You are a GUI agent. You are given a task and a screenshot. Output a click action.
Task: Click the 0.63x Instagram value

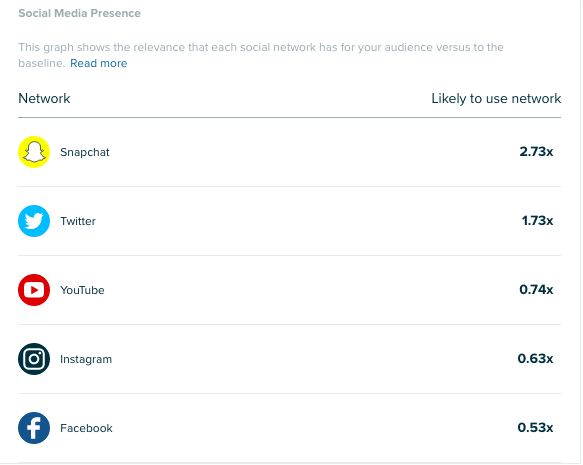[x=535, y=359]
